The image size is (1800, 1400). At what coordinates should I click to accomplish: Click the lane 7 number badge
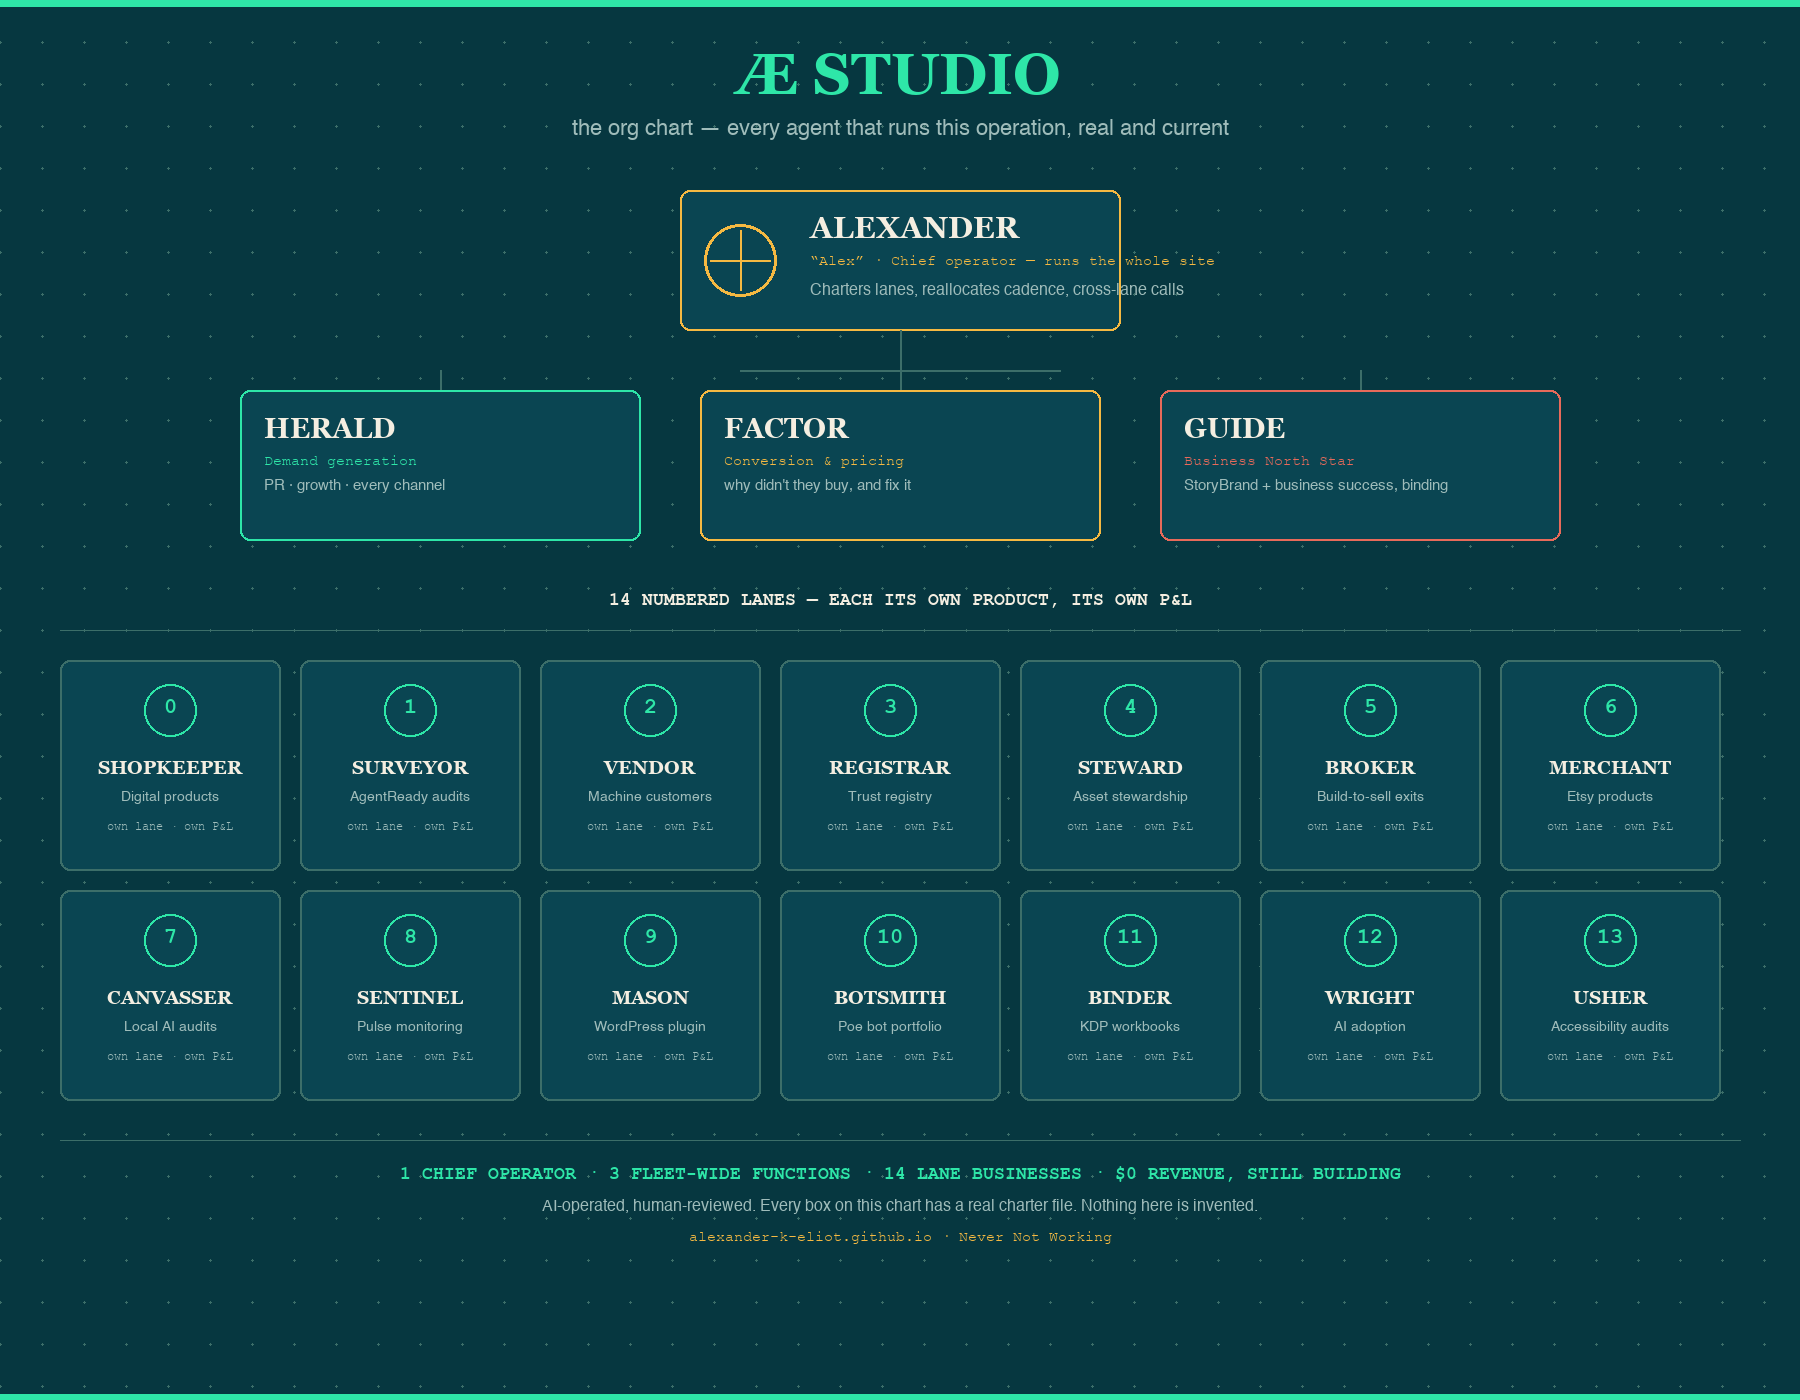coord(170,940)
